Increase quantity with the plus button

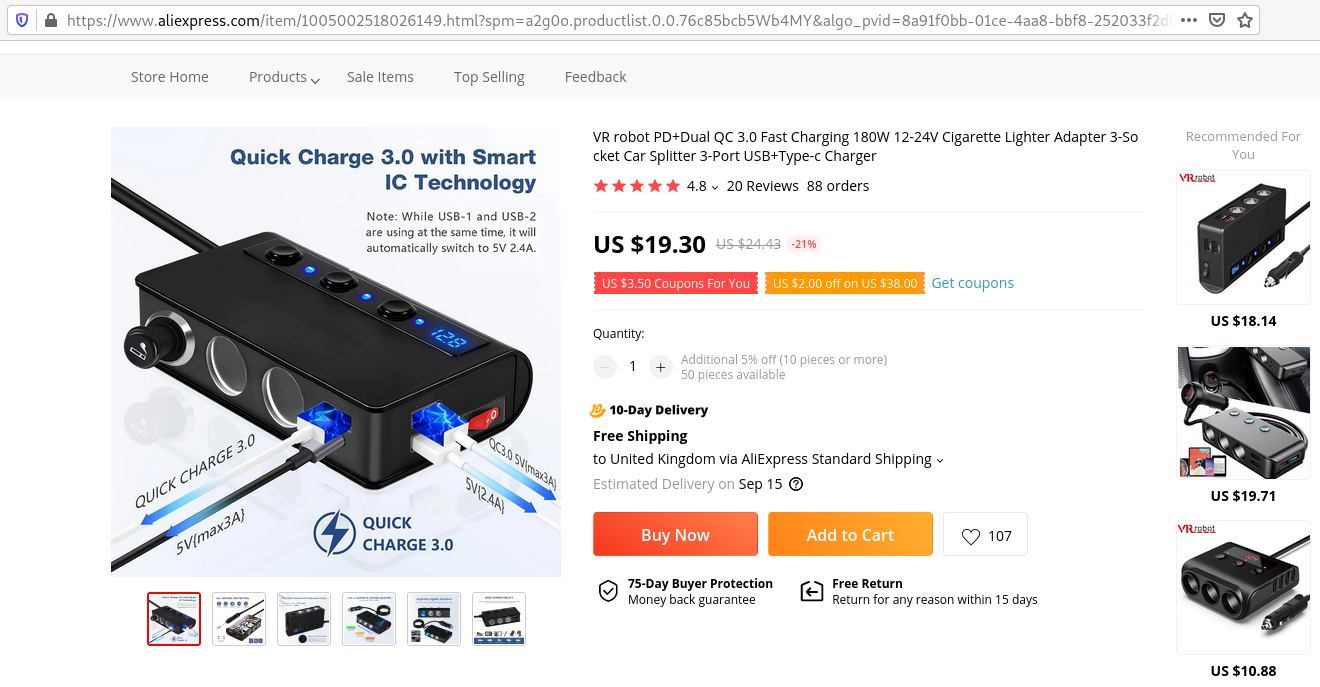(660, 367)
